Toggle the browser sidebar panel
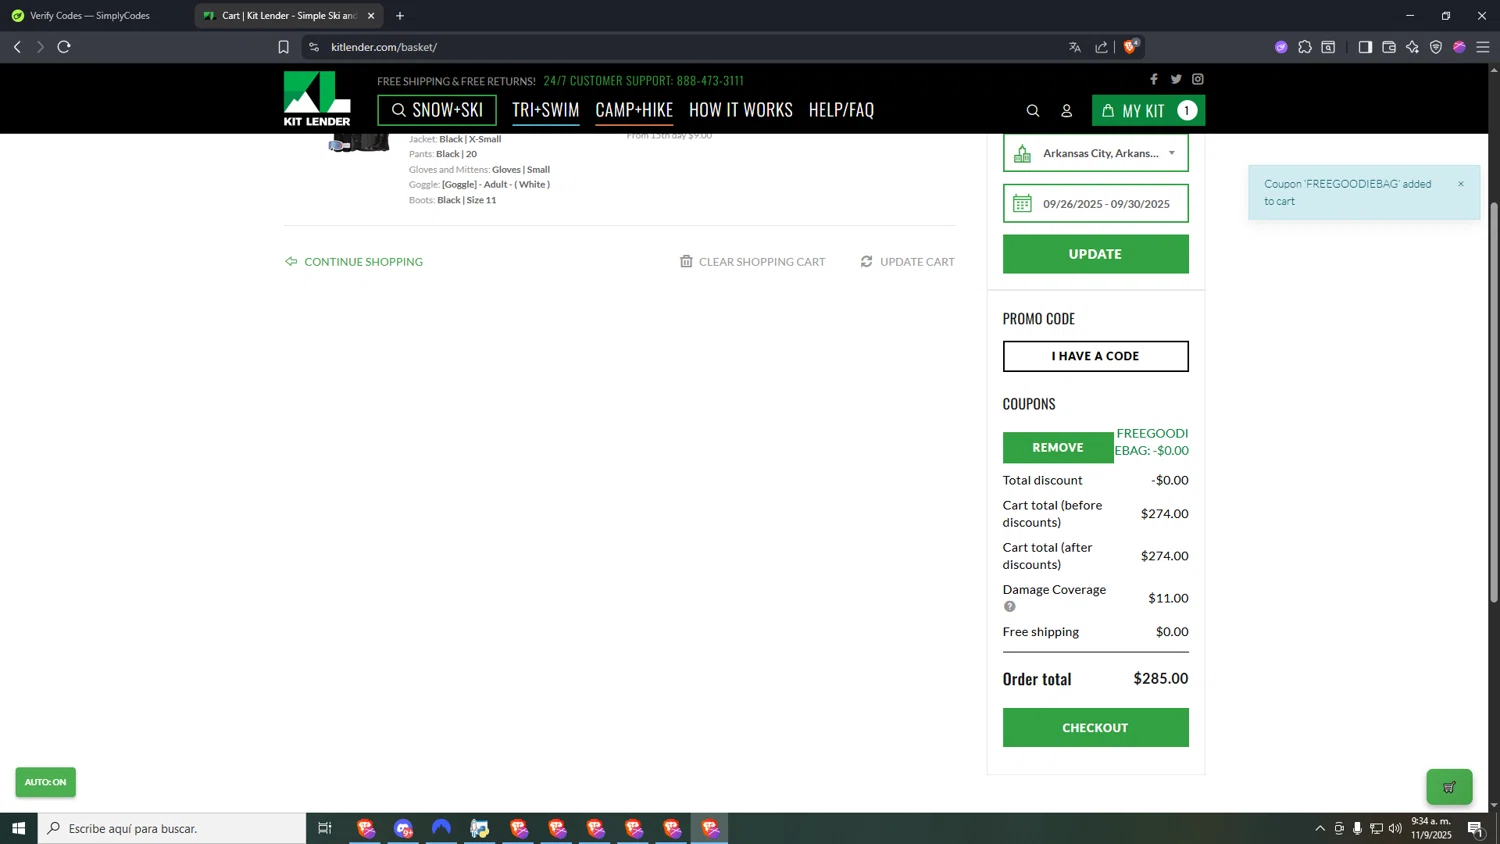 click(1365, 47)
